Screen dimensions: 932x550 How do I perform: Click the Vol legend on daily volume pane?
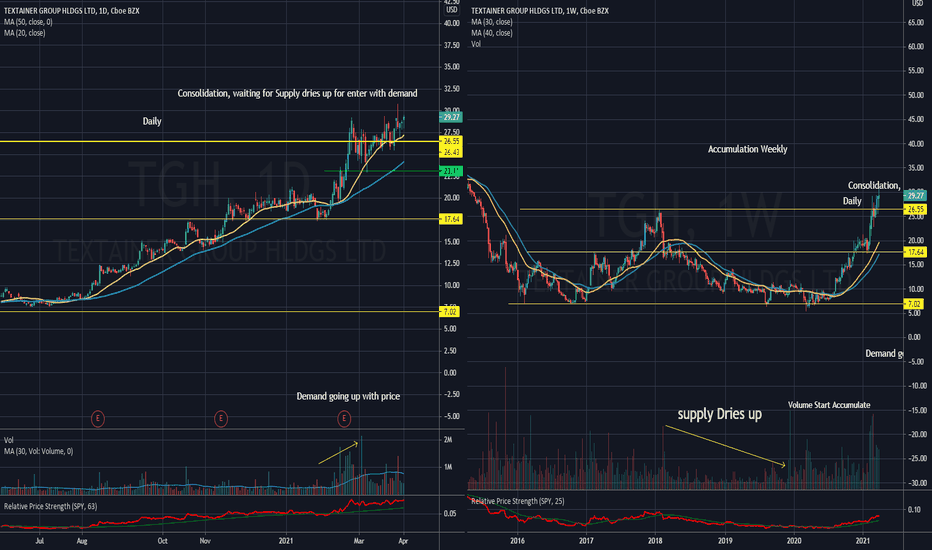pos(9,440)
